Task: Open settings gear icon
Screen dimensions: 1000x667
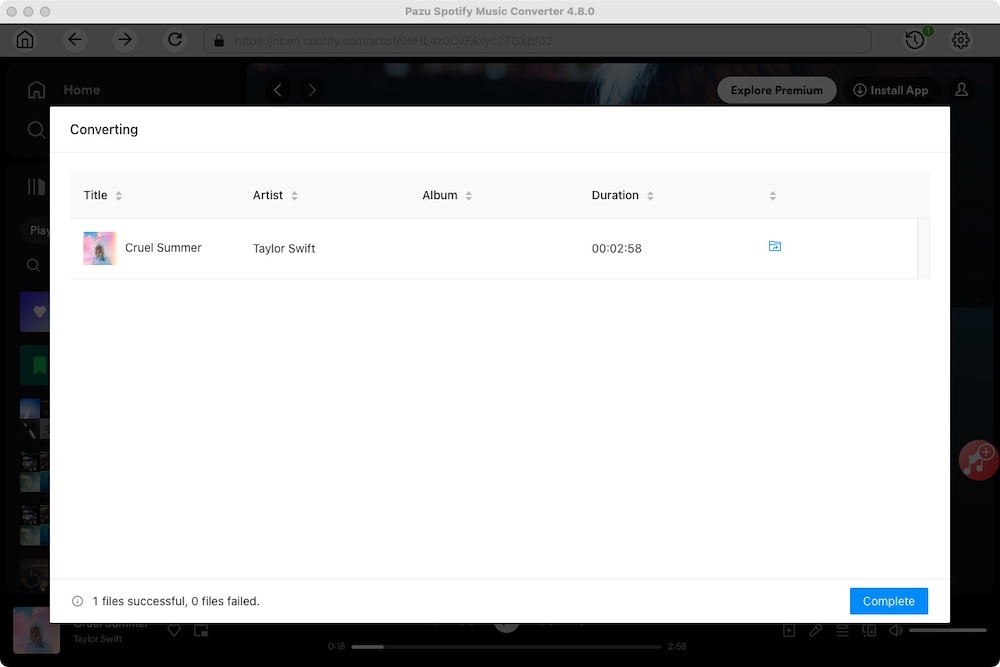Action: click(961, 40)
